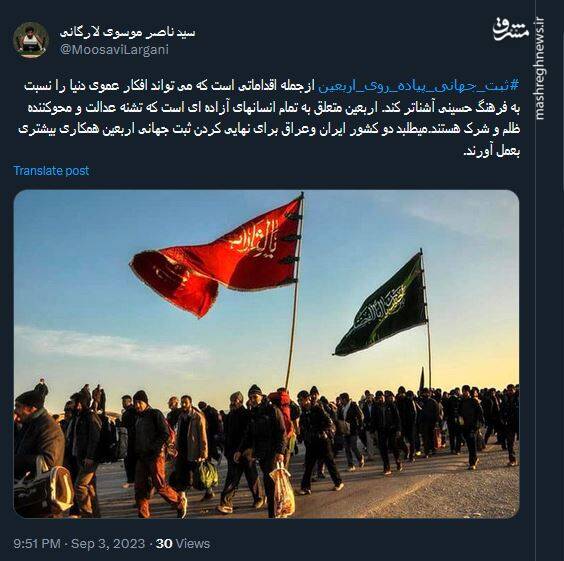Click the vertical mashreghnews.ir text
The image size is (564, 561).
point(540,68)
